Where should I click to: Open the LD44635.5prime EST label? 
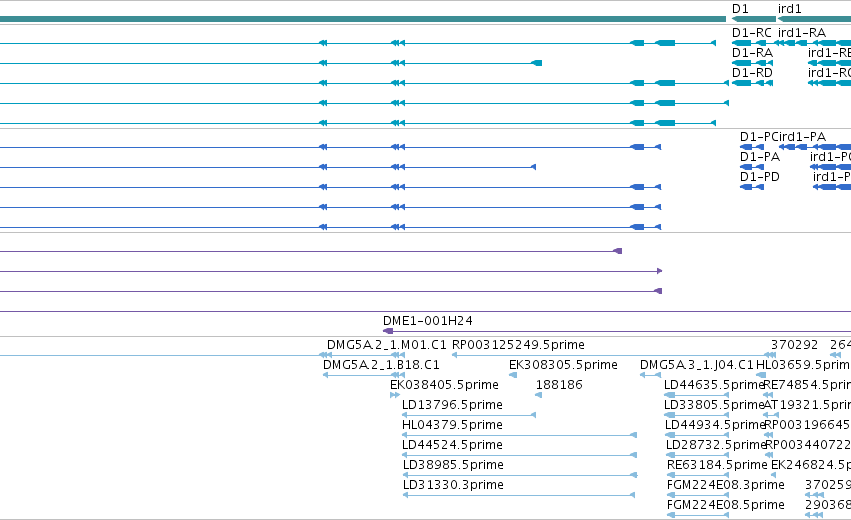(x=714, y=385)
